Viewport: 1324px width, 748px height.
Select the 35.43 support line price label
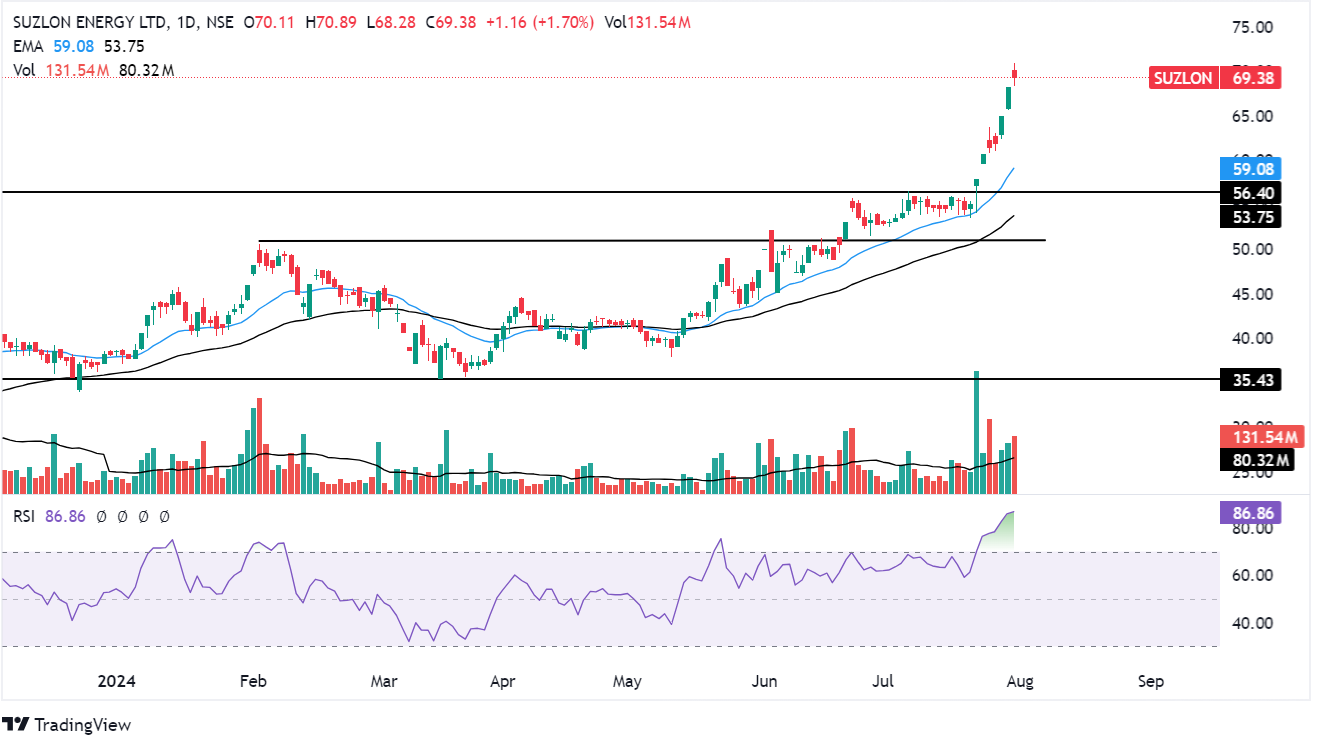pos(1250,380)
